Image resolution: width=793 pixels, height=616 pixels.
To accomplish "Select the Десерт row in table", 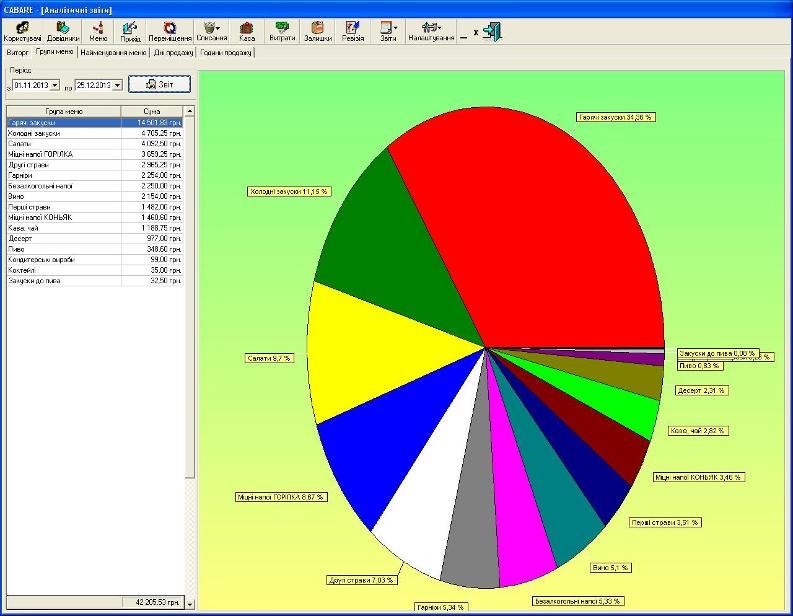I will click(x=95, y=238).
